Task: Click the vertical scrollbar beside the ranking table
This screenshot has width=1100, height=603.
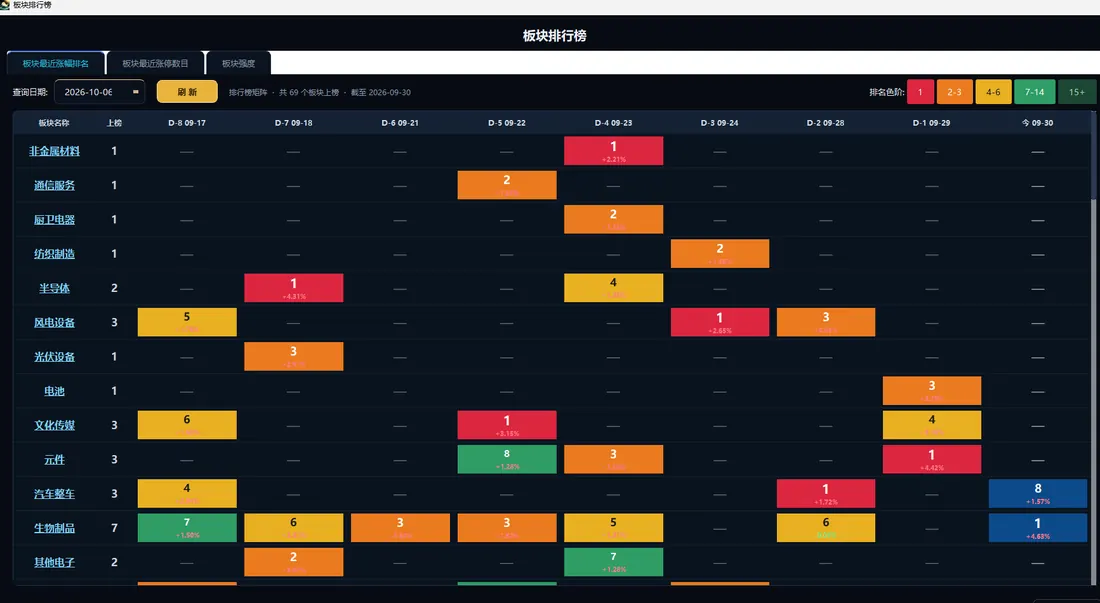Action: coord(1093,347)
